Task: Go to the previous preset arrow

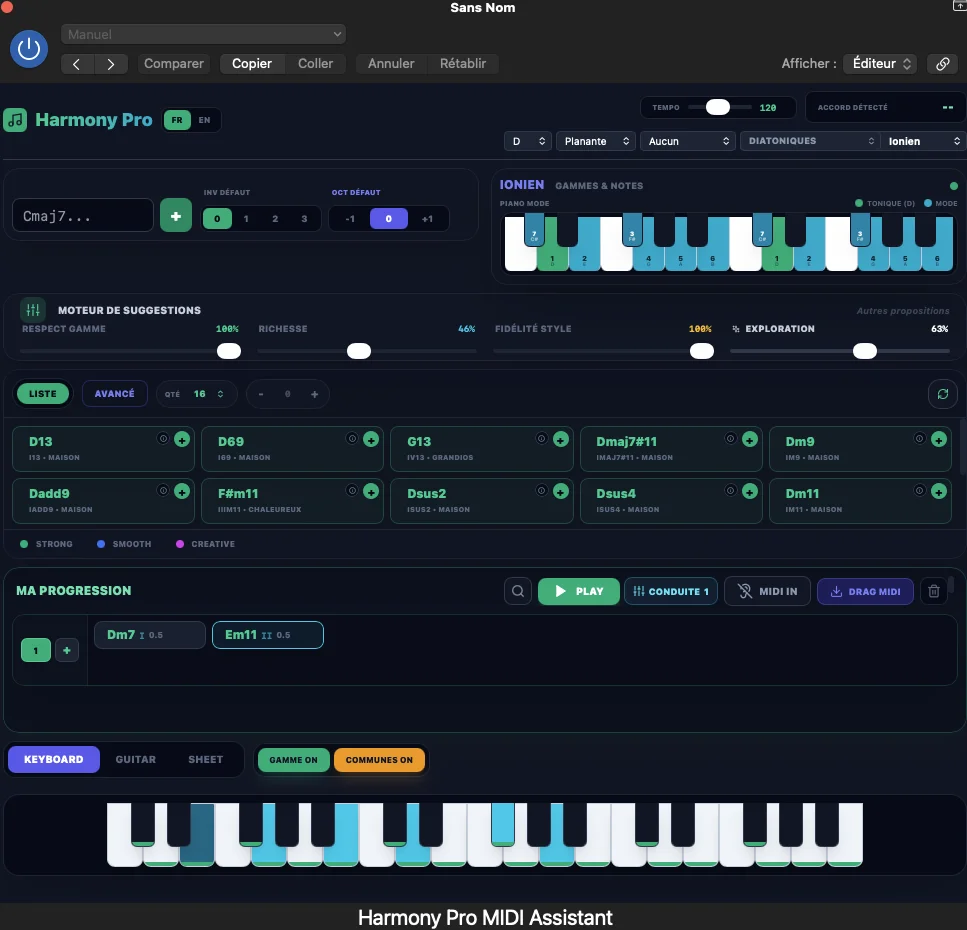Action: pyautogui.click(x=76, y=64)
